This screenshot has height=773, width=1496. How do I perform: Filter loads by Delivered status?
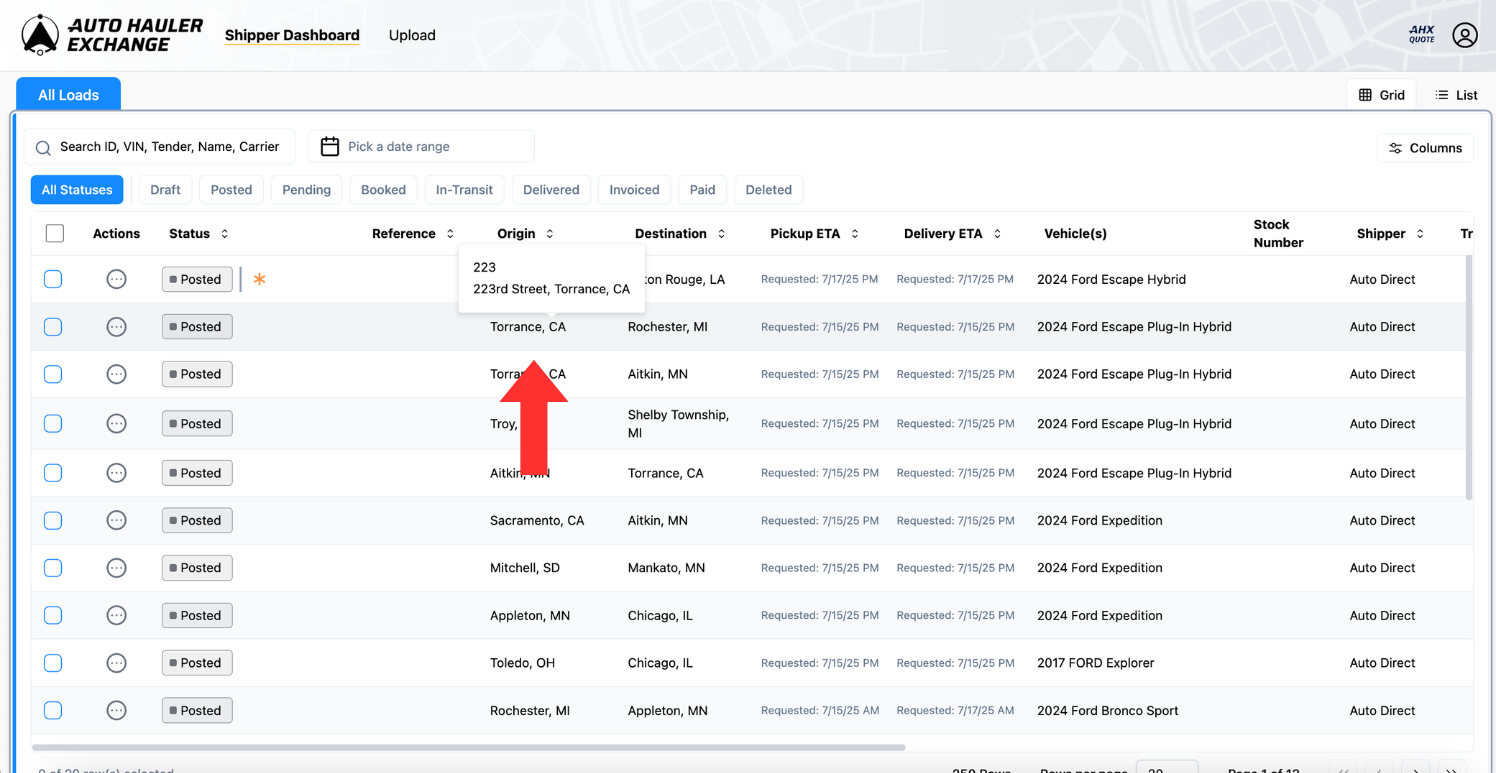pyautogui.click(x=551, y=190)
